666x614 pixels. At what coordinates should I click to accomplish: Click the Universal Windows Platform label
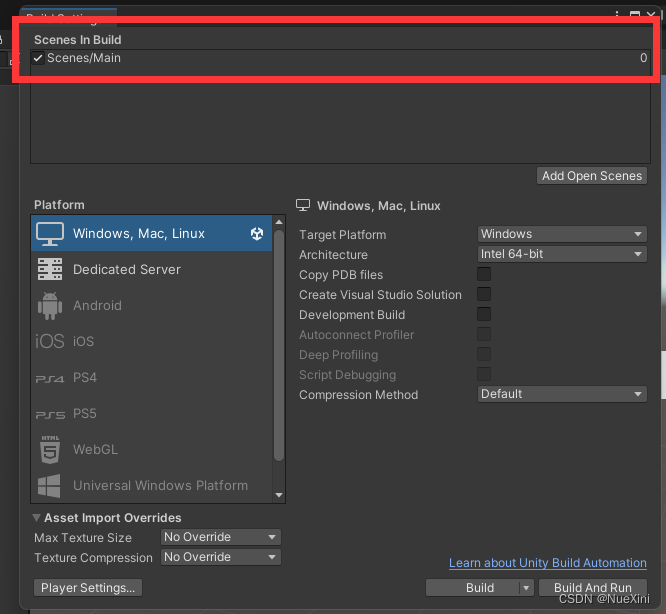point(160,485)
